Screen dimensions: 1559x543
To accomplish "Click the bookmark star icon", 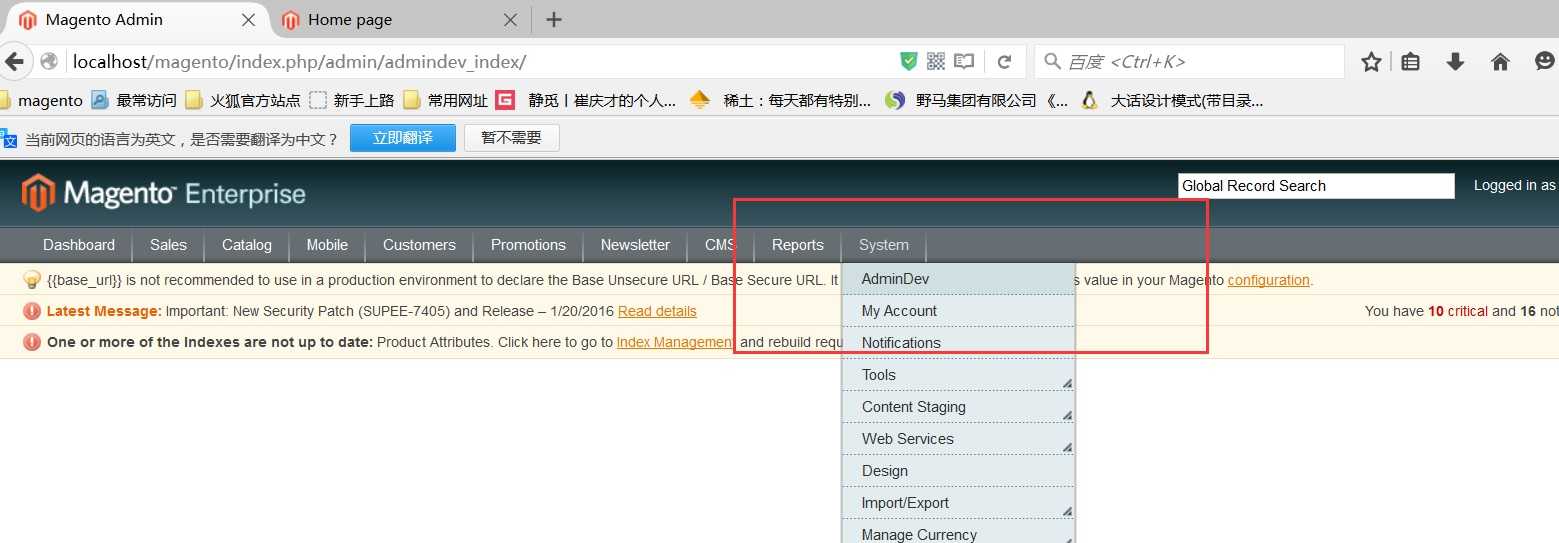I will (1371, 62).
